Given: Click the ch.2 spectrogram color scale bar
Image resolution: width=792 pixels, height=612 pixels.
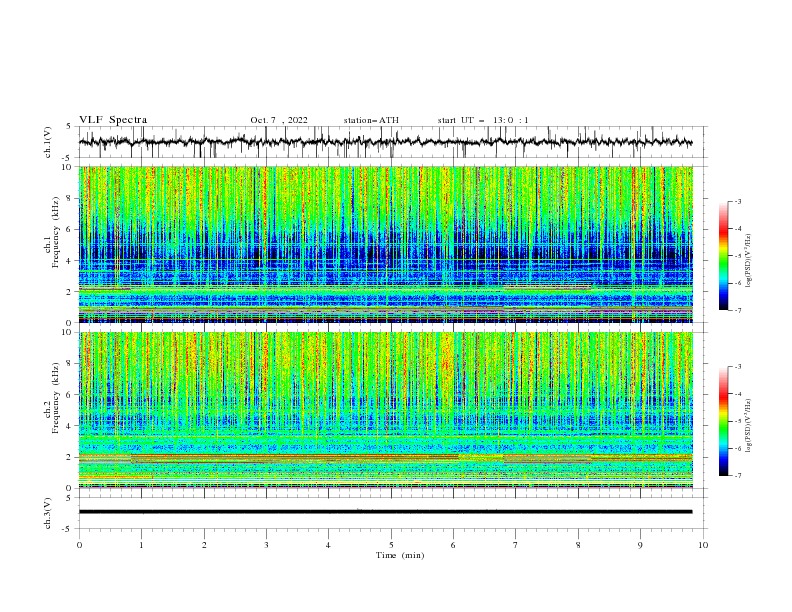Looking at the screenshot, I should 723,421.
